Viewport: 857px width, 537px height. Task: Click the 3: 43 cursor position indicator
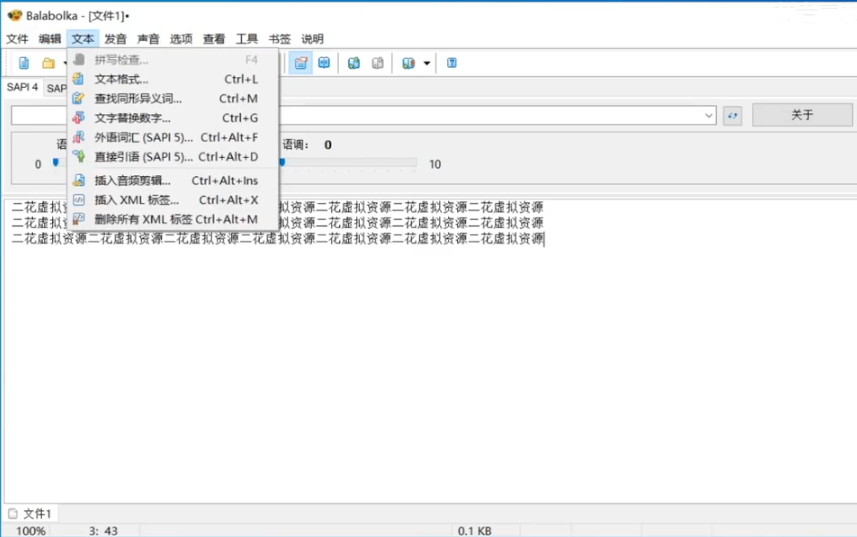[103, 530]
